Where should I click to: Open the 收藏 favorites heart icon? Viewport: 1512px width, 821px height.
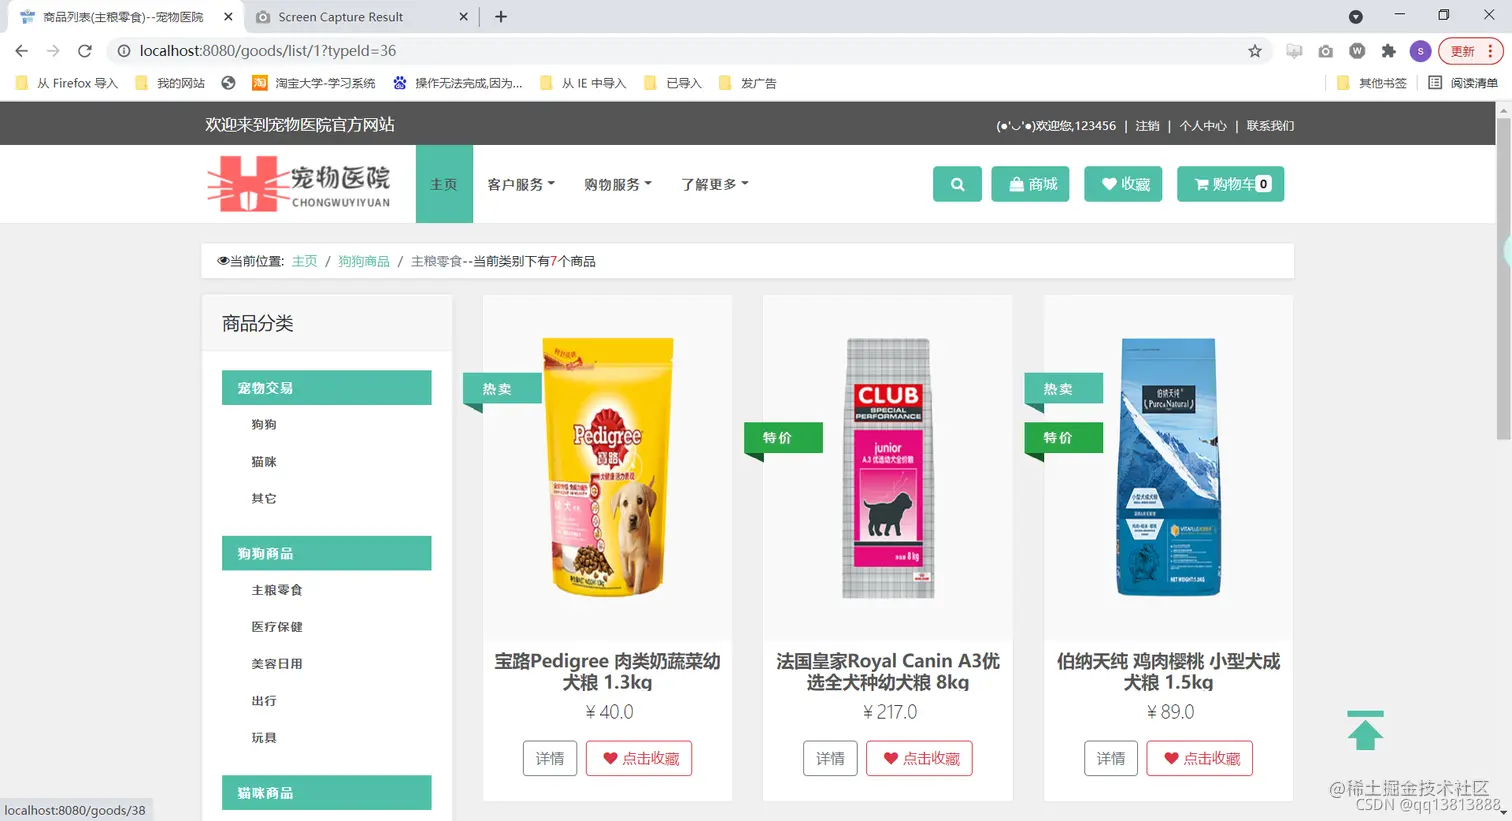(1122, 184)
